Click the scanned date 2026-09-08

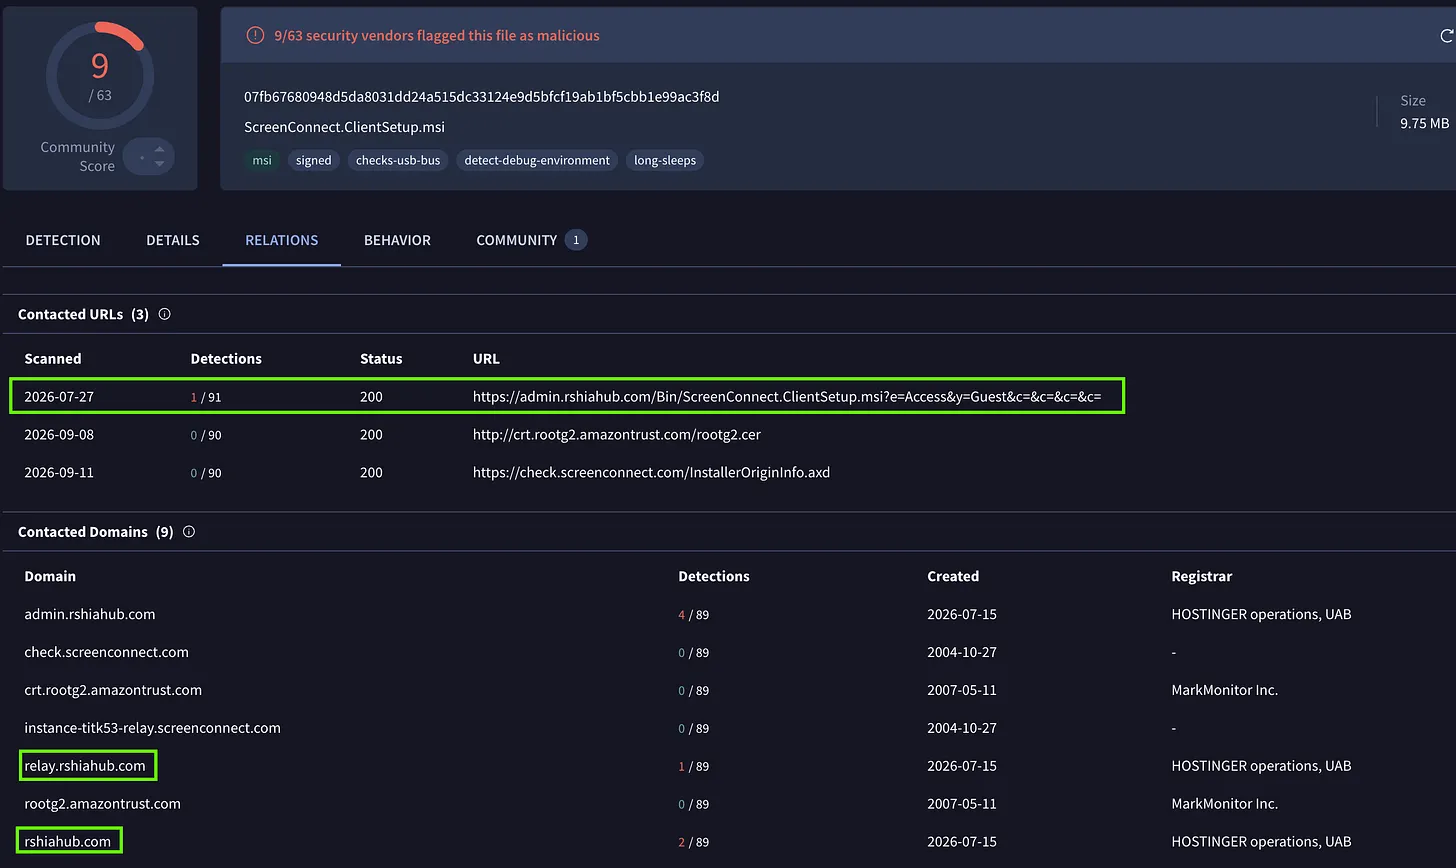(59, 435)
